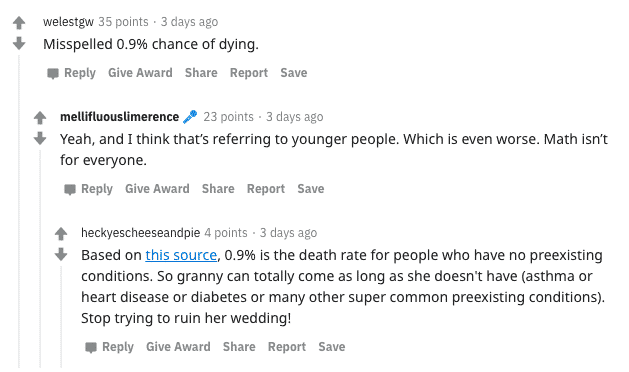Upvote mellifluouslimerence's comment
The width and height of the screenshot is (629, 372).
tap(40, 118)
